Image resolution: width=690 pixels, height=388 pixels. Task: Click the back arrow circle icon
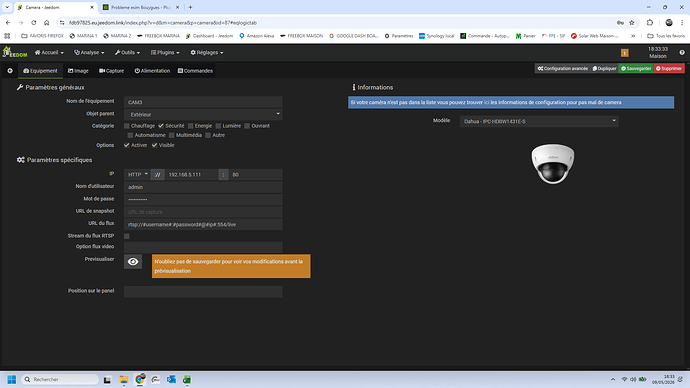pos(10,70)
